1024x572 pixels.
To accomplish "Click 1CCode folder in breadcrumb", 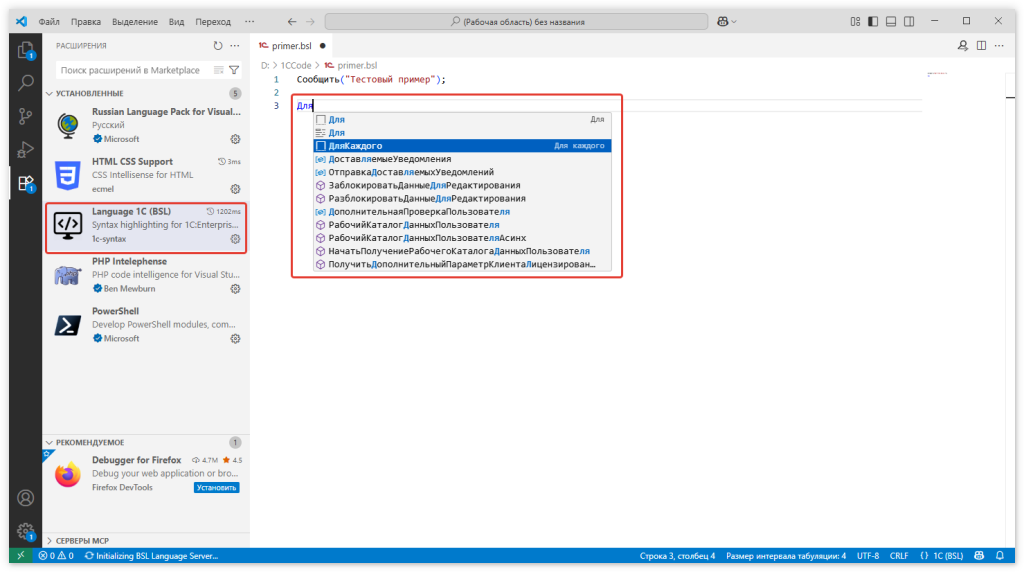I will click(x=296, y=65).
